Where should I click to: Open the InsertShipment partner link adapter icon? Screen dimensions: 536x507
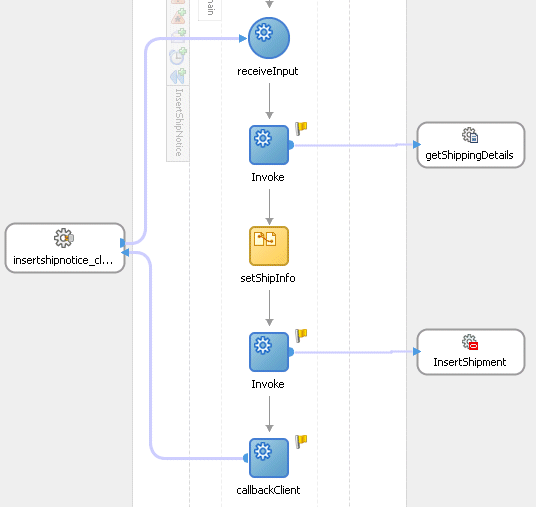click(x=470, y=342)
